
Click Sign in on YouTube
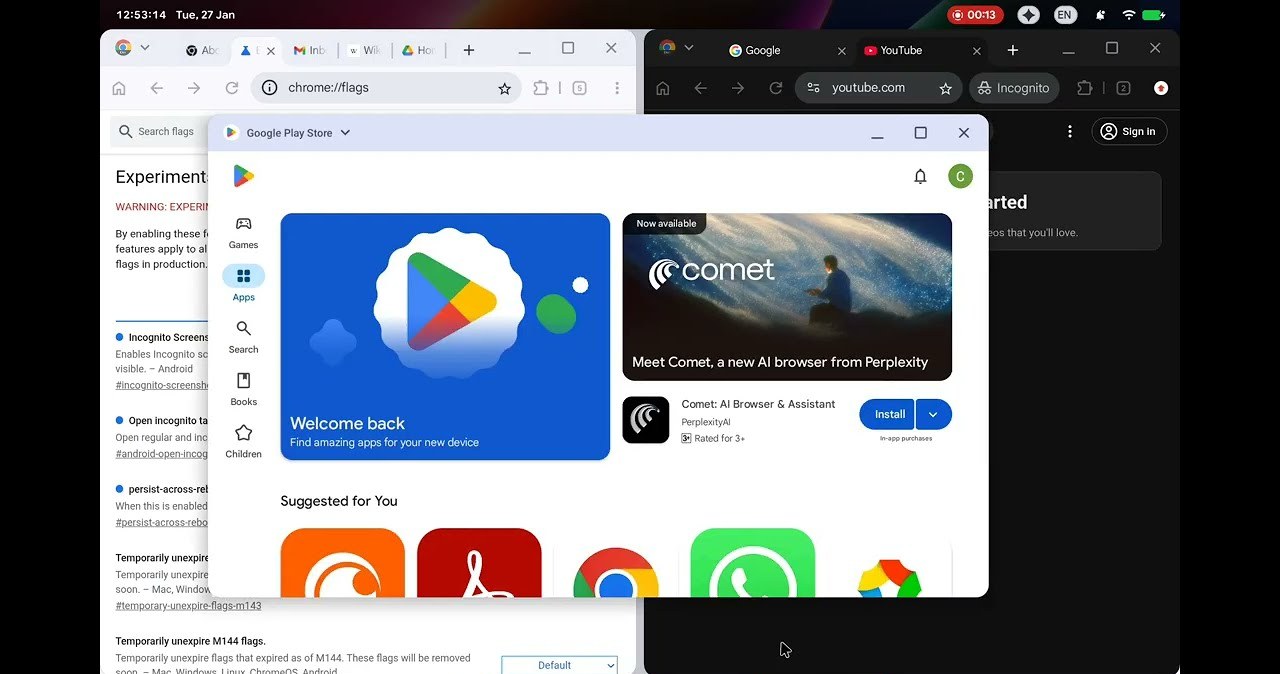(x=1129, y=131)
